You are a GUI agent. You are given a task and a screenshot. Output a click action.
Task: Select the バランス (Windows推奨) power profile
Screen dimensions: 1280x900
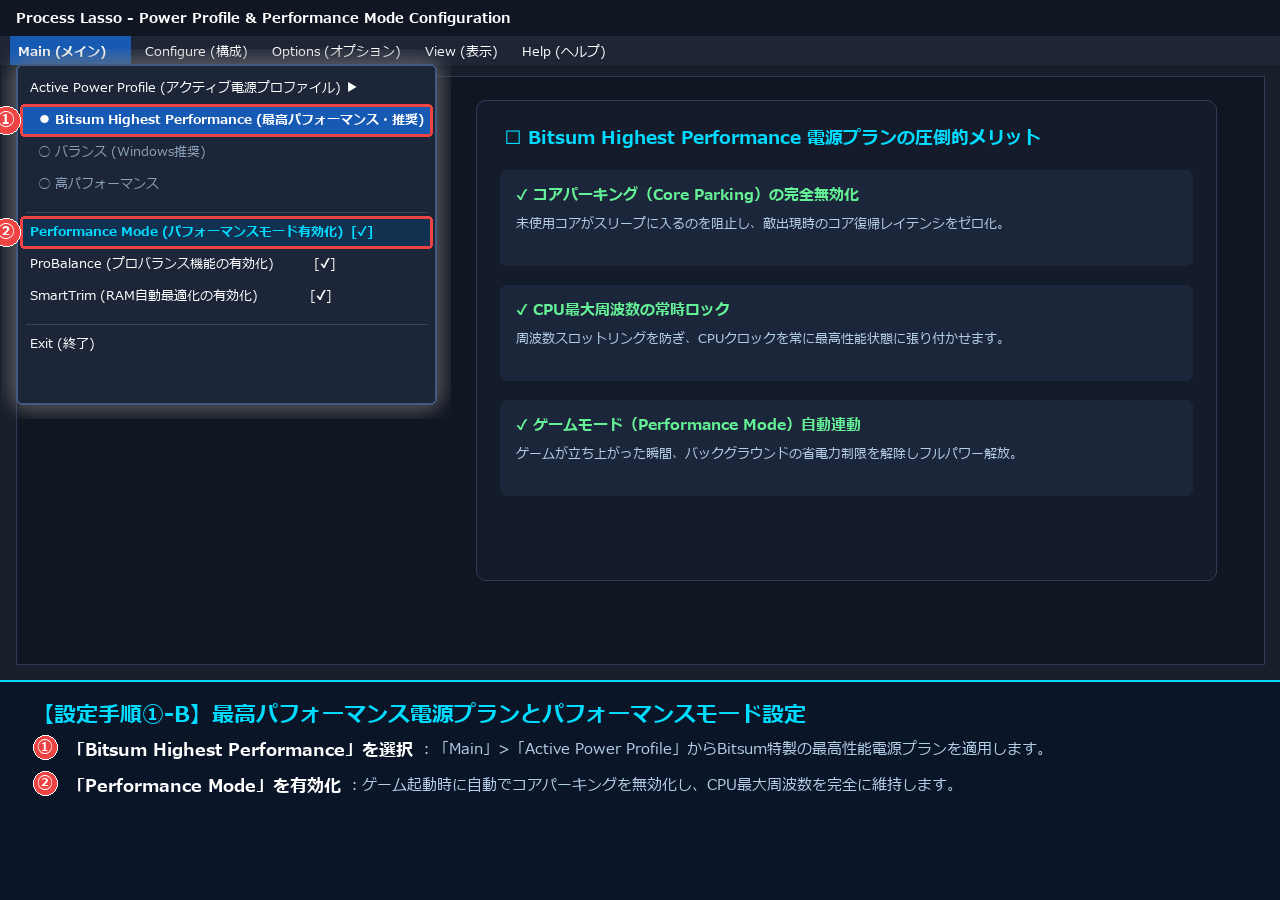click(226, 152)
